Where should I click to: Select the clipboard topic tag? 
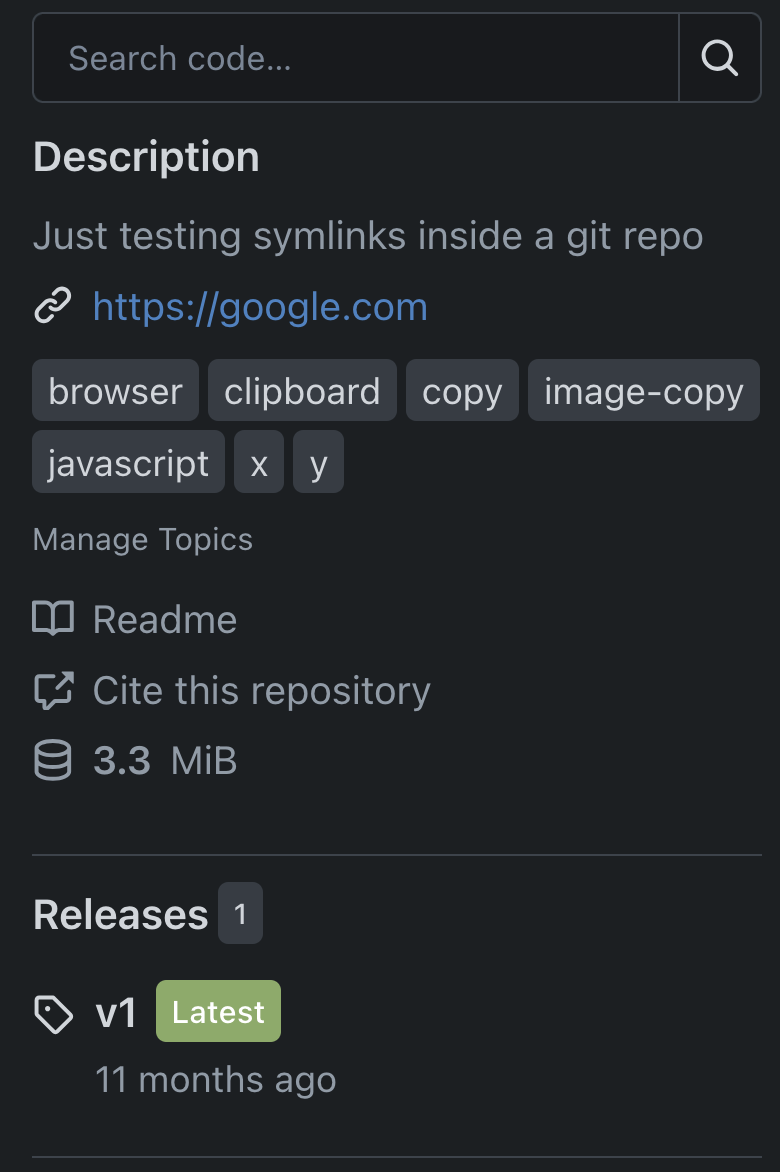[302, 391]
